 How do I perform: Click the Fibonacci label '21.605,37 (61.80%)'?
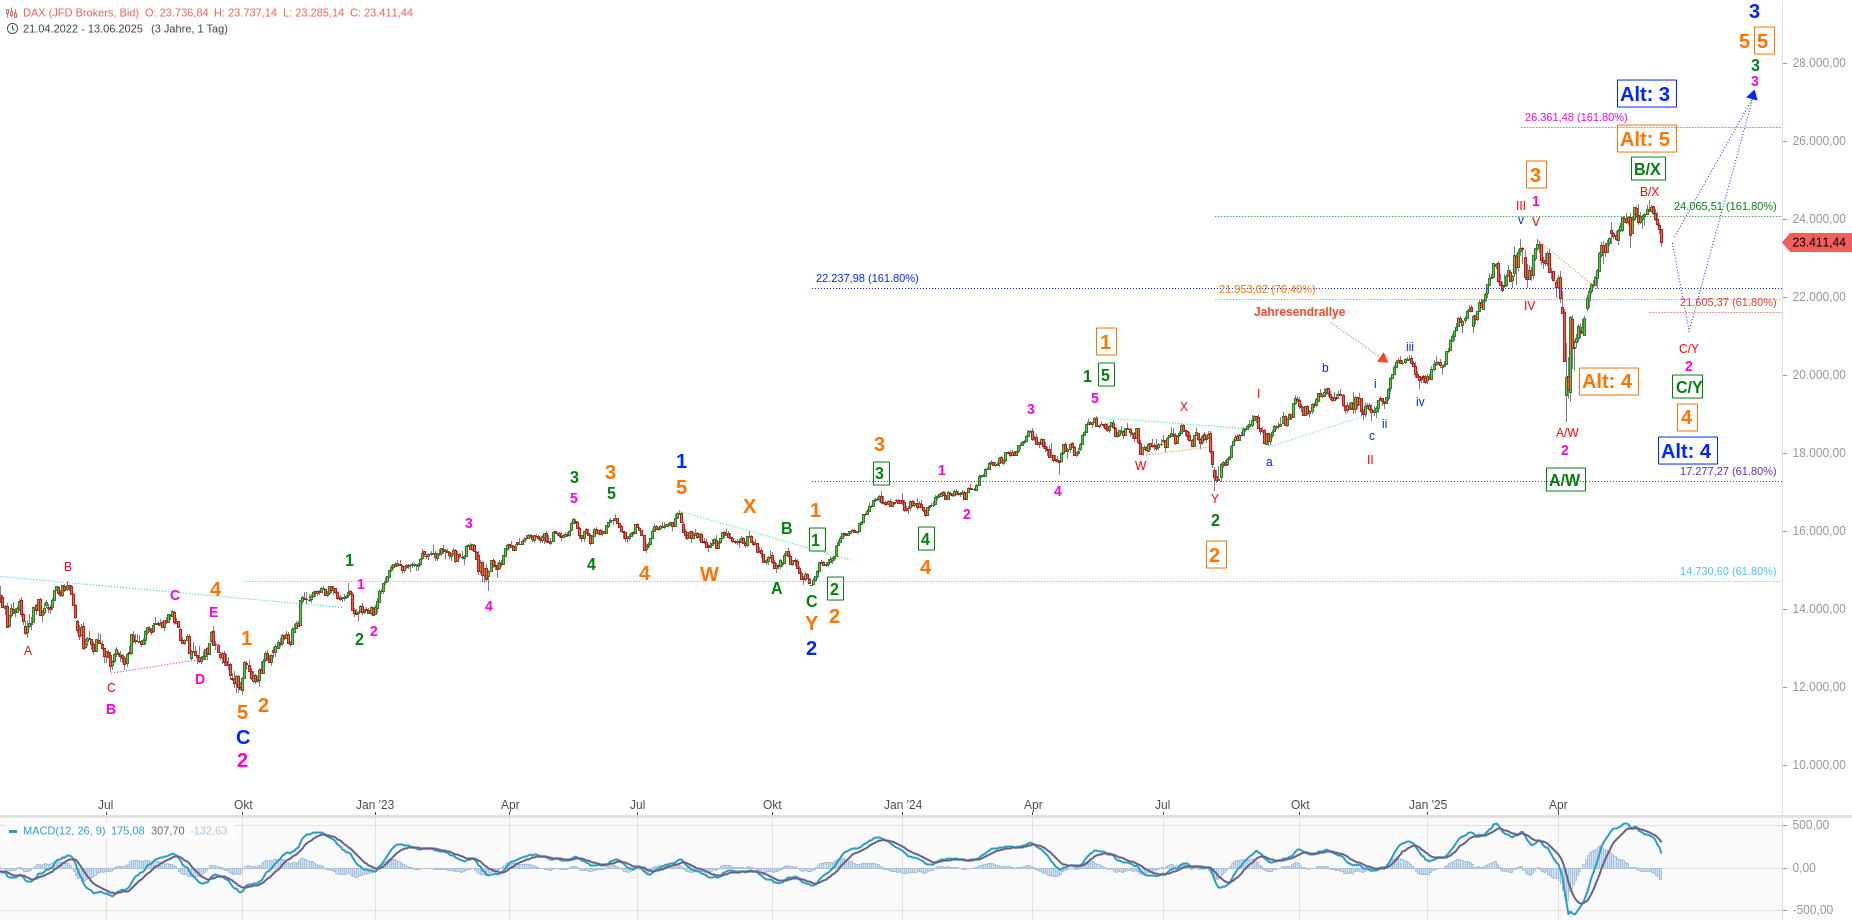coord(1728,302)
